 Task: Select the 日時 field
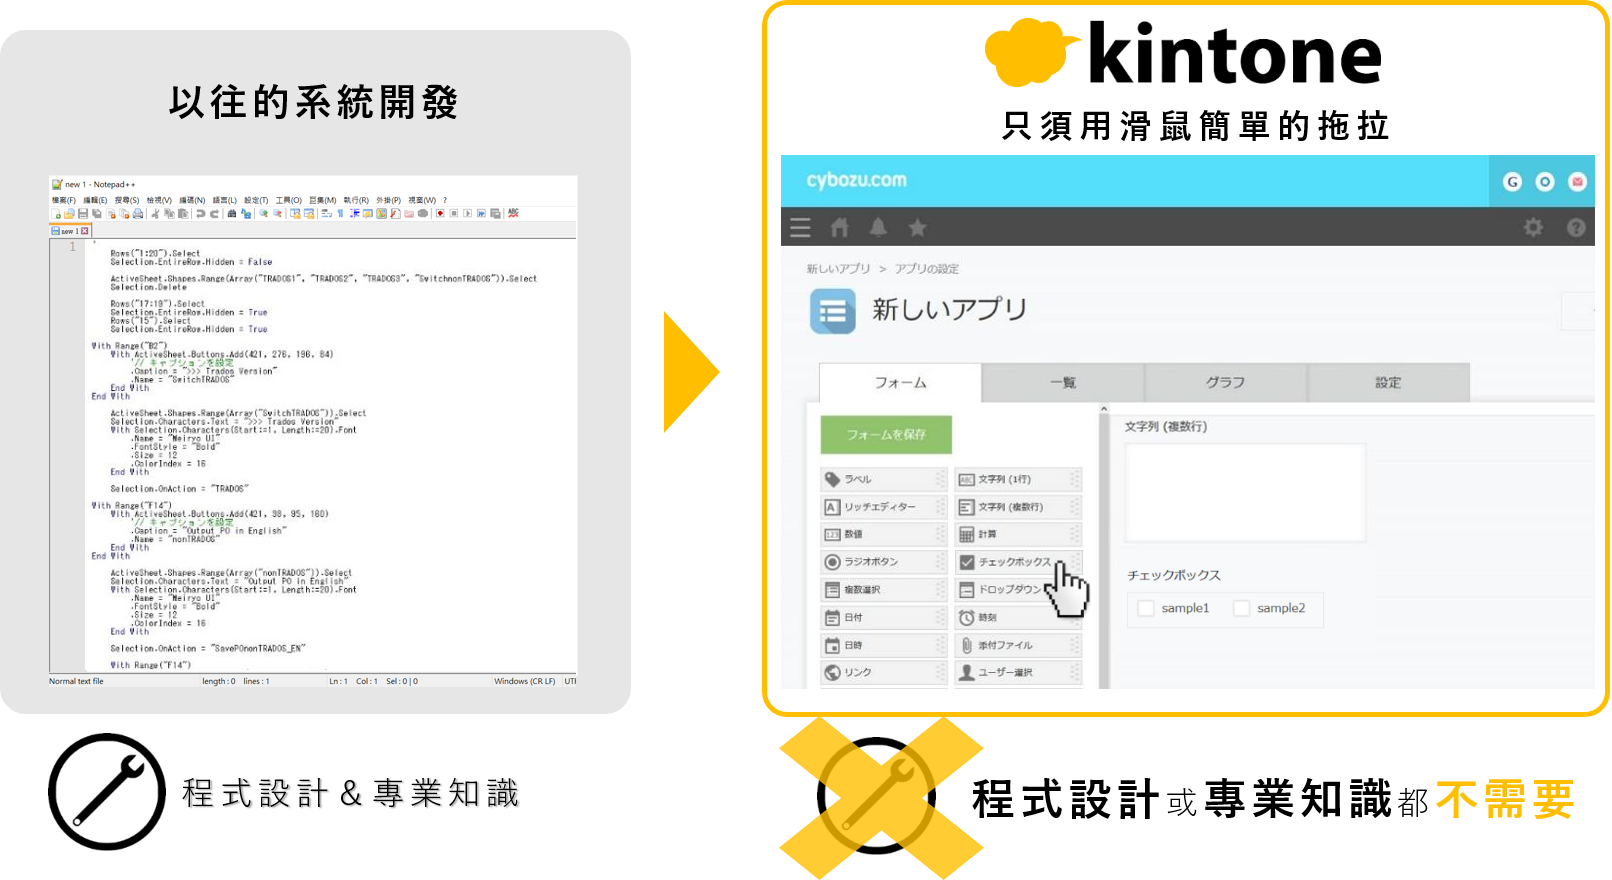pos(883,645)
